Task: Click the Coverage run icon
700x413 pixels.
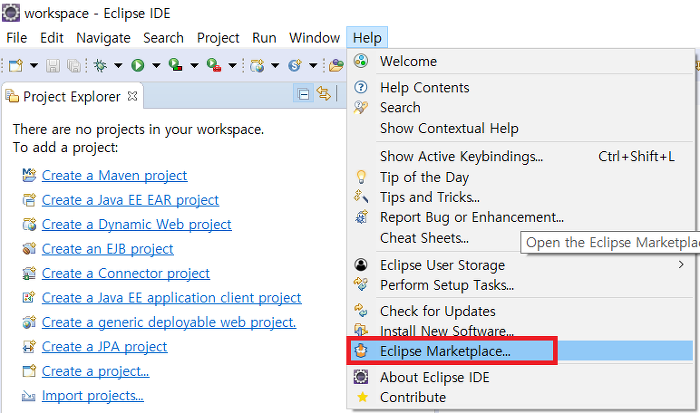Action: click(175, 66)
